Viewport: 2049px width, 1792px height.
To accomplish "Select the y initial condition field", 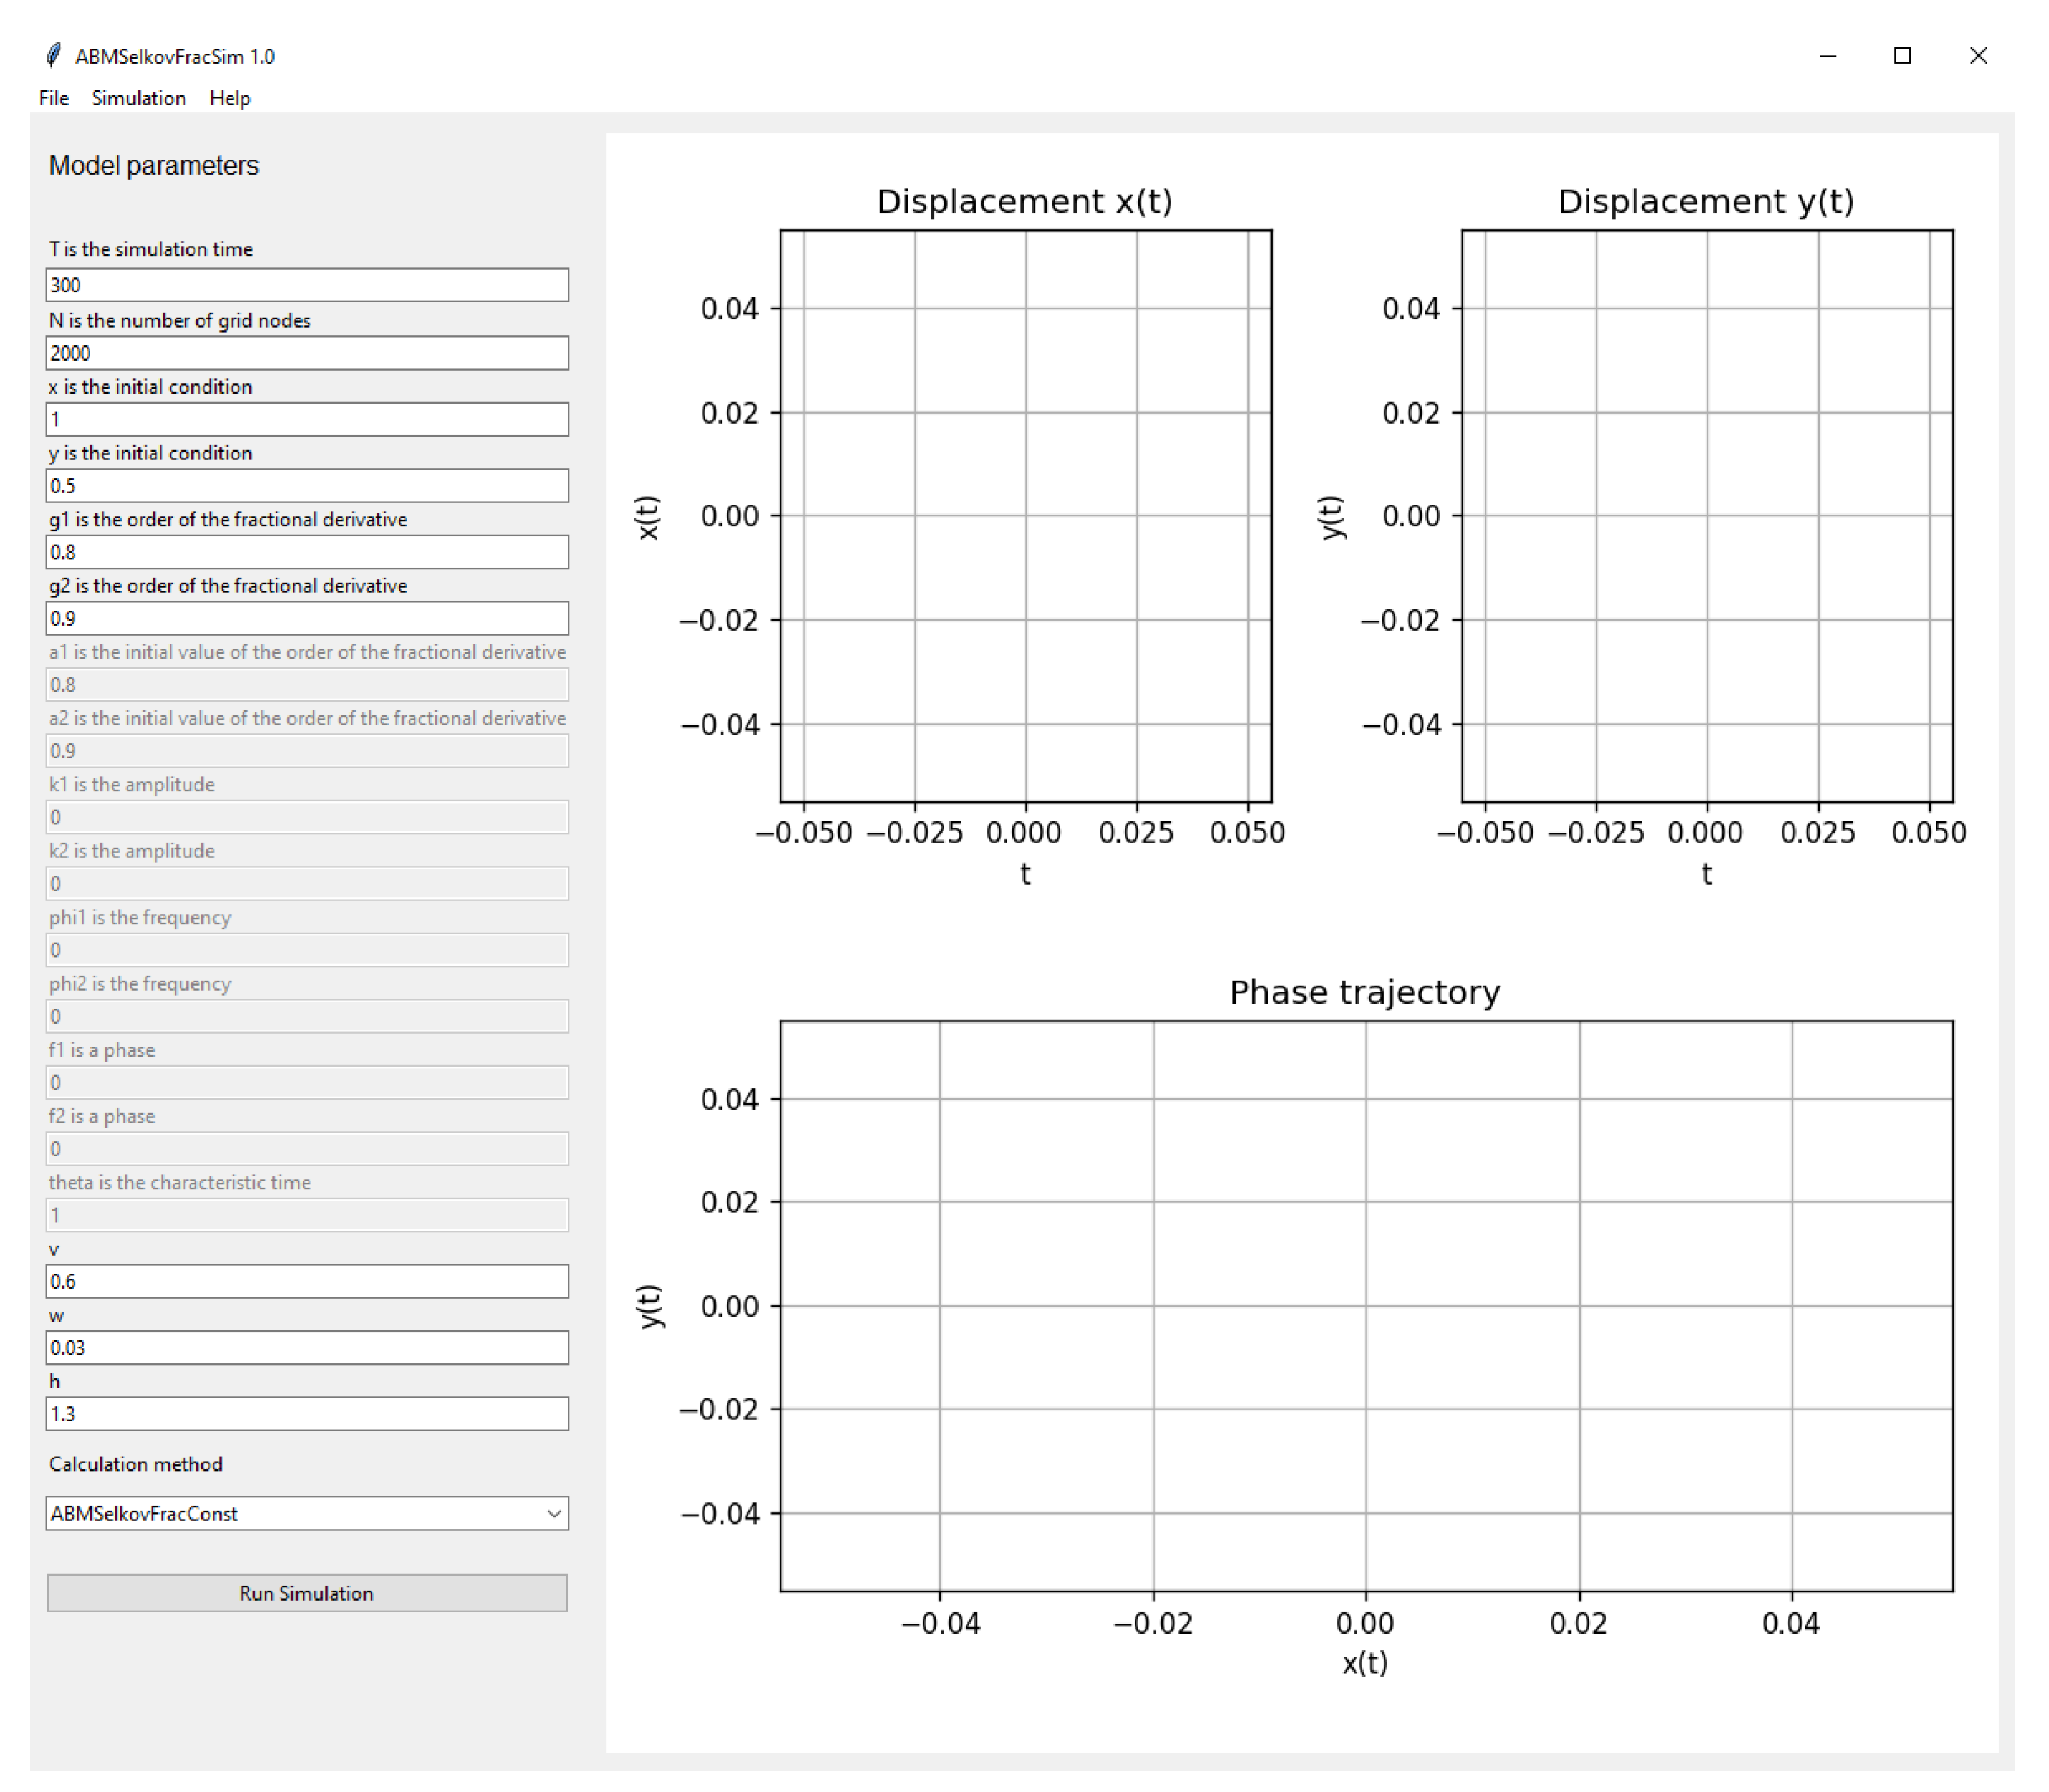I will coord(306,486).
